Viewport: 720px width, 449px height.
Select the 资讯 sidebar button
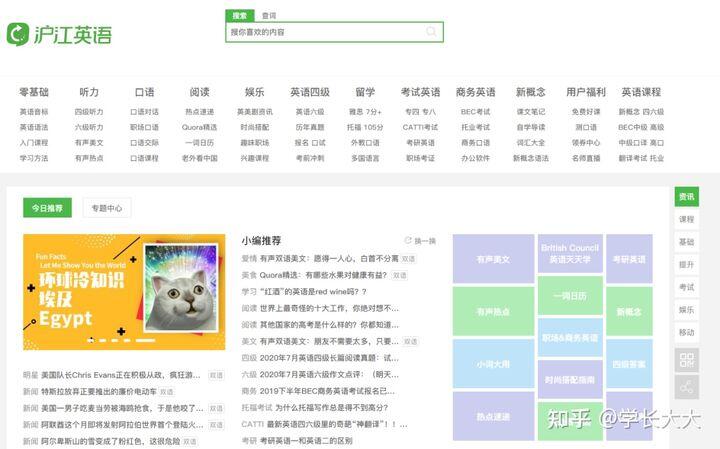coord(686,196)
